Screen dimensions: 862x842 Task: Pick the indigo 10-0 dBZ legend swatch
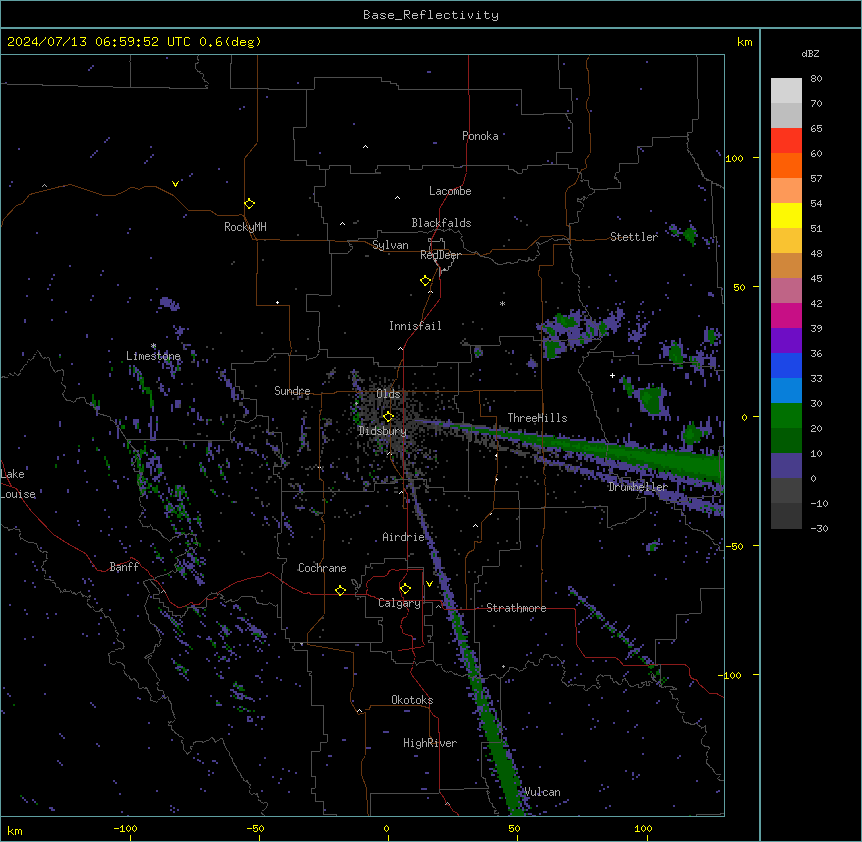786,466
